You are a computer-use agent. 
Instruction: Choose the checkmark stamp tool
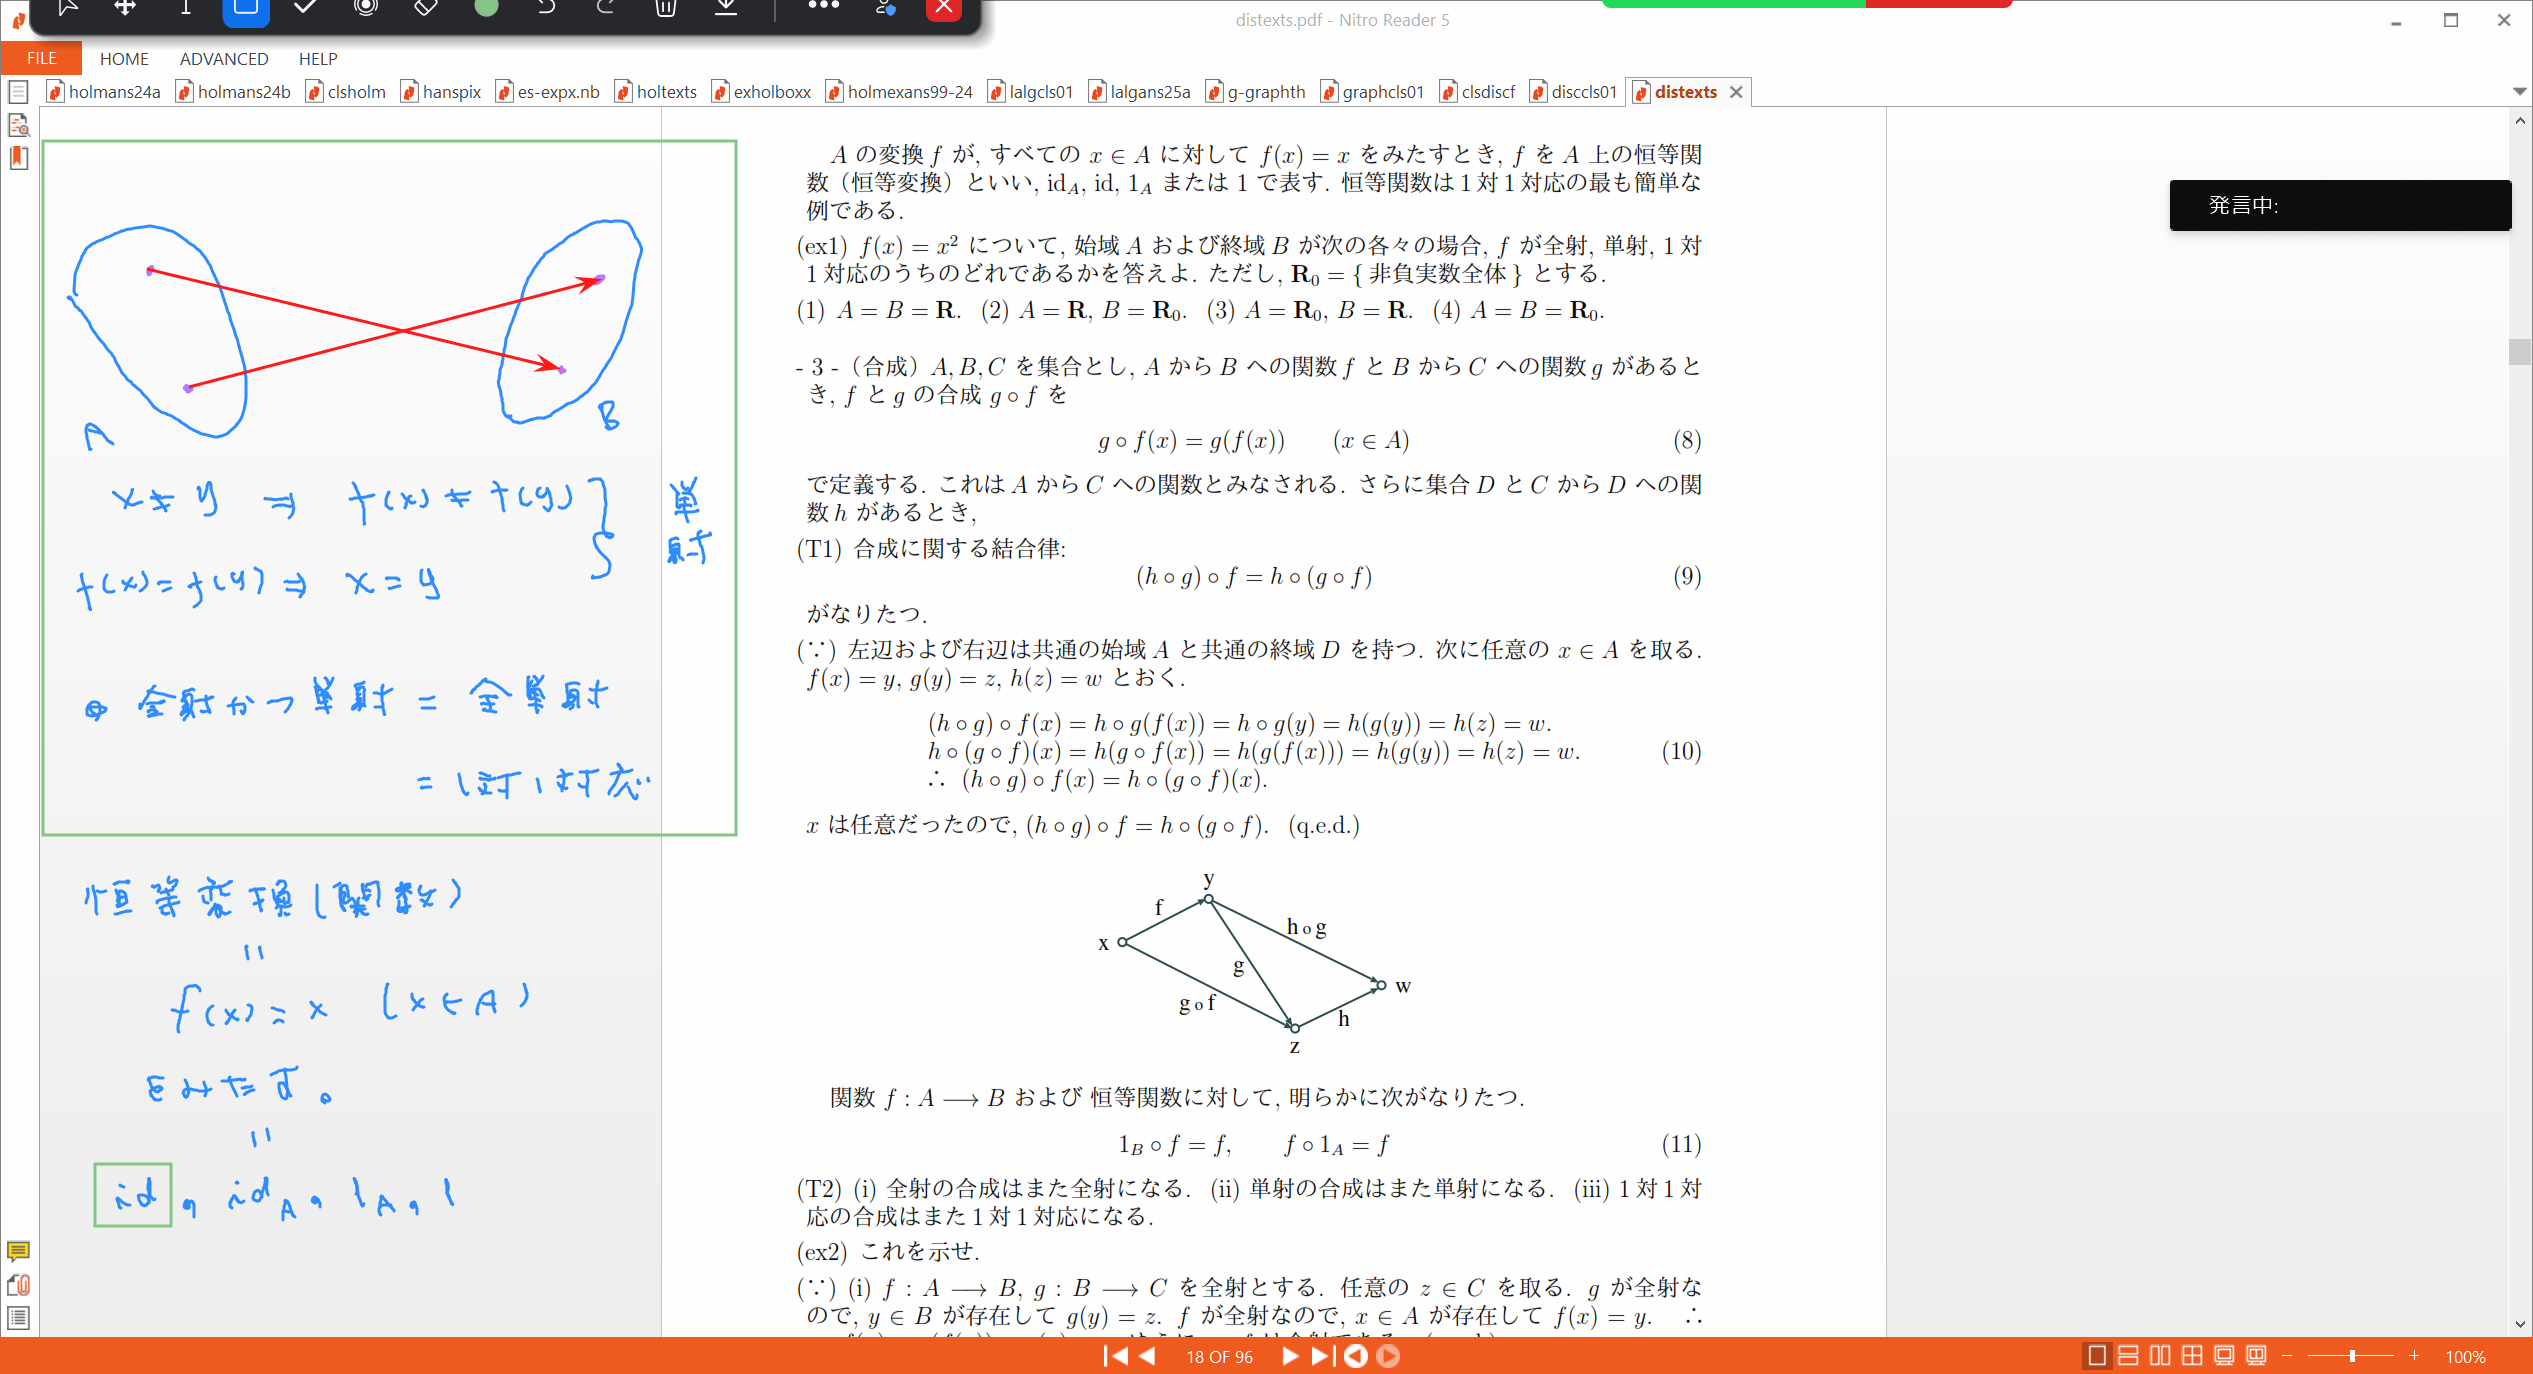[306, 8]
